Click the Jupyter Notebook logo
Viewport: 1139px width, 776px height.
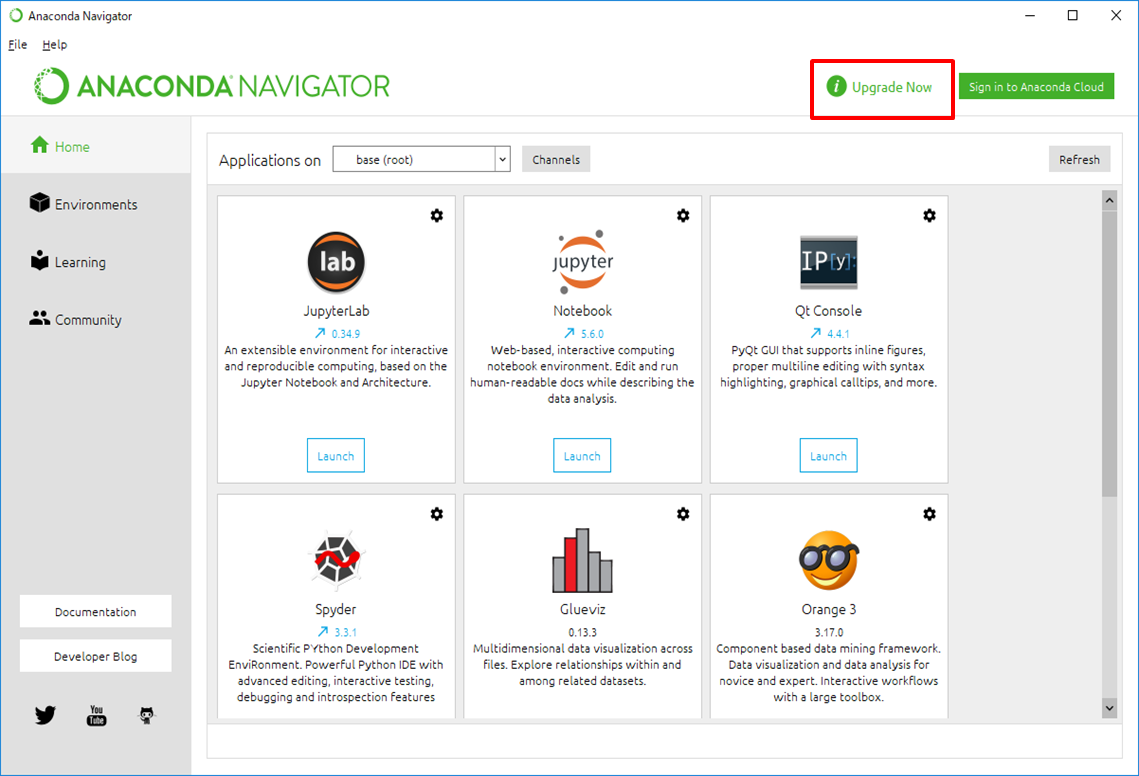(583, 260)
